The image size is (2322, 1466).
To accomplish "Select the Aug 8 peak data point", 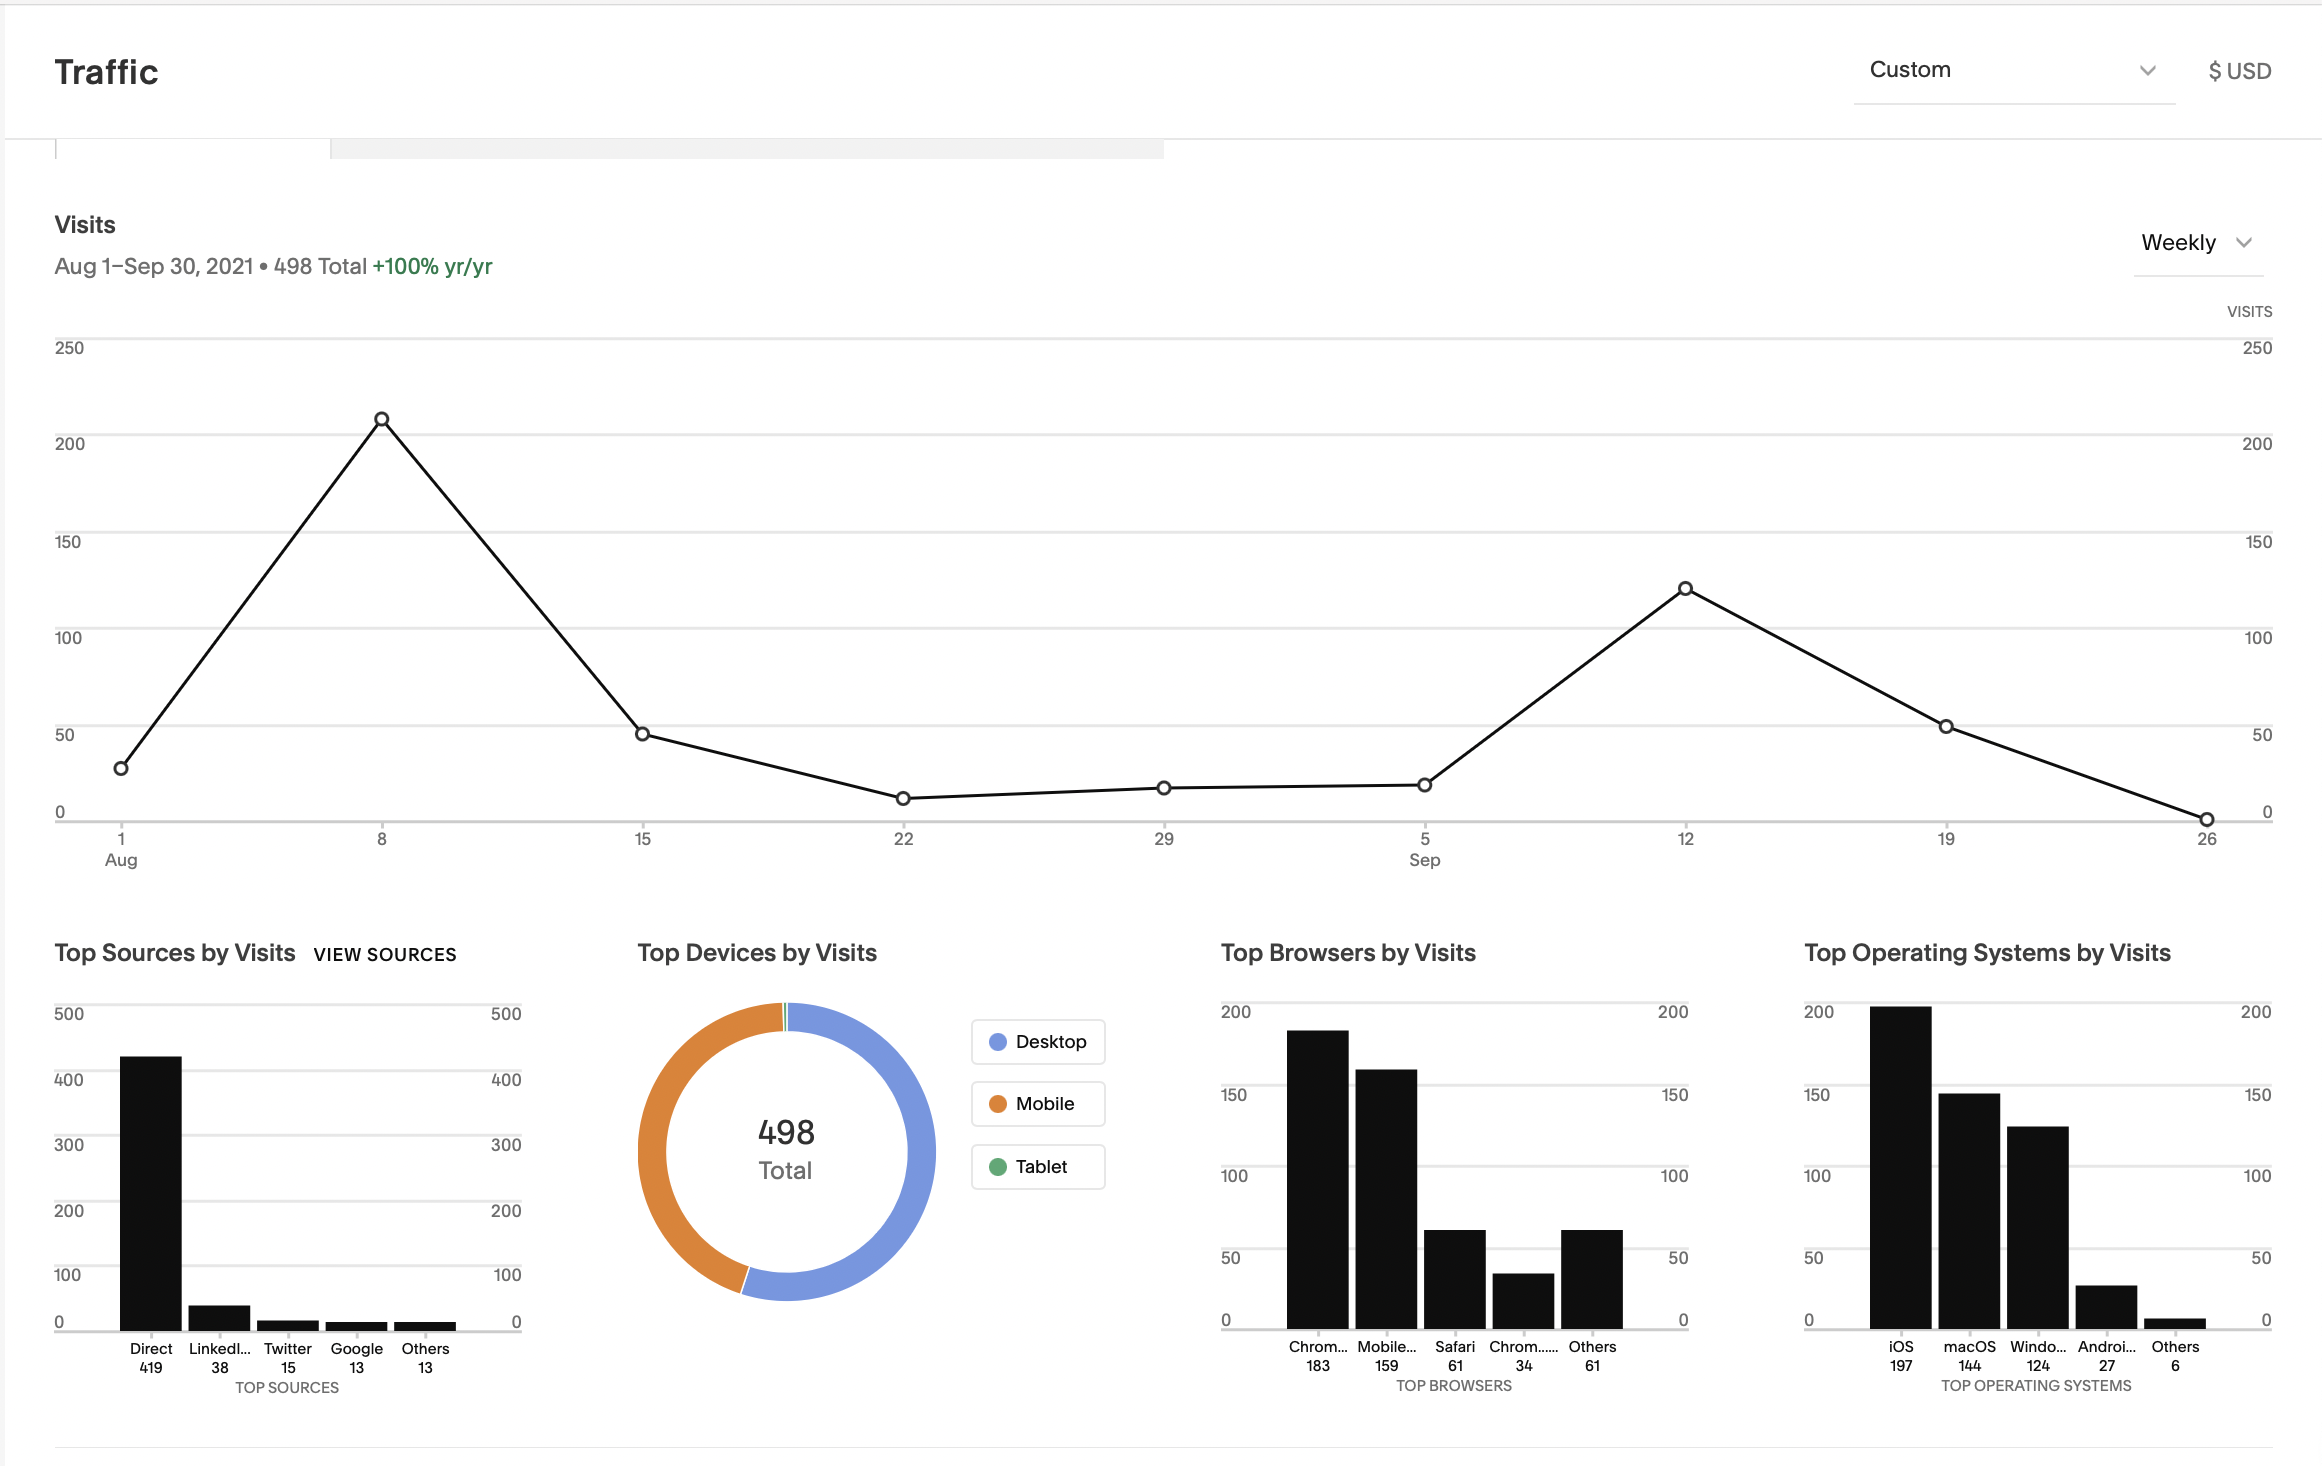I will [x=382, y=420].
